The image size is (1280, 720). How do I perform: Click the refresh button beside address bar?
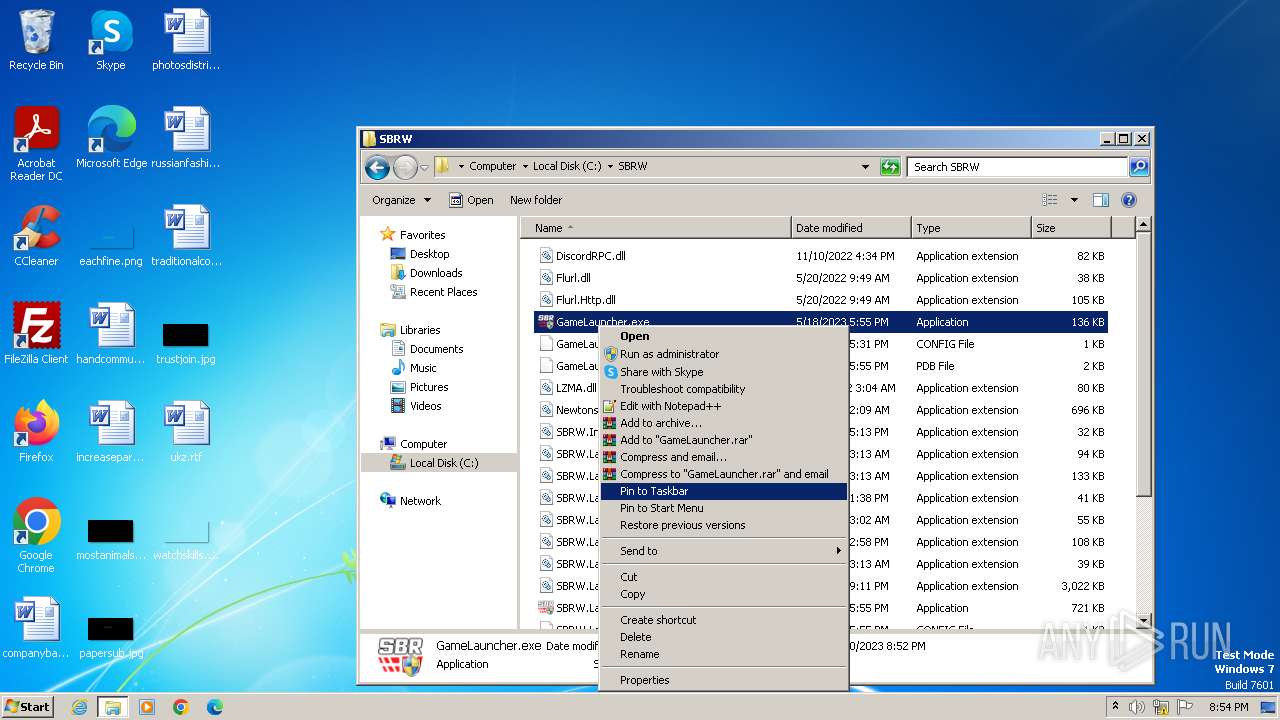890,167
